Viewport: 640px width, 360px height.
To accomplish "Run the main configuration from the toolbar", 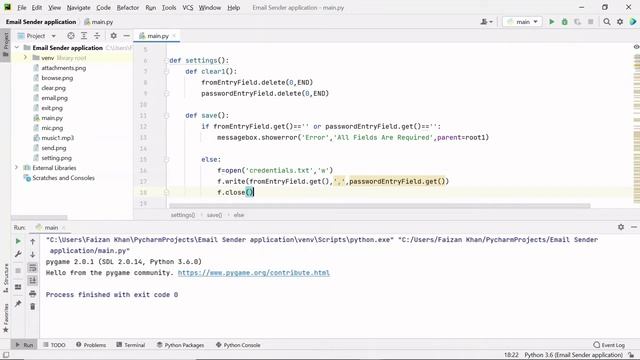I will click(x=551, y=22).
